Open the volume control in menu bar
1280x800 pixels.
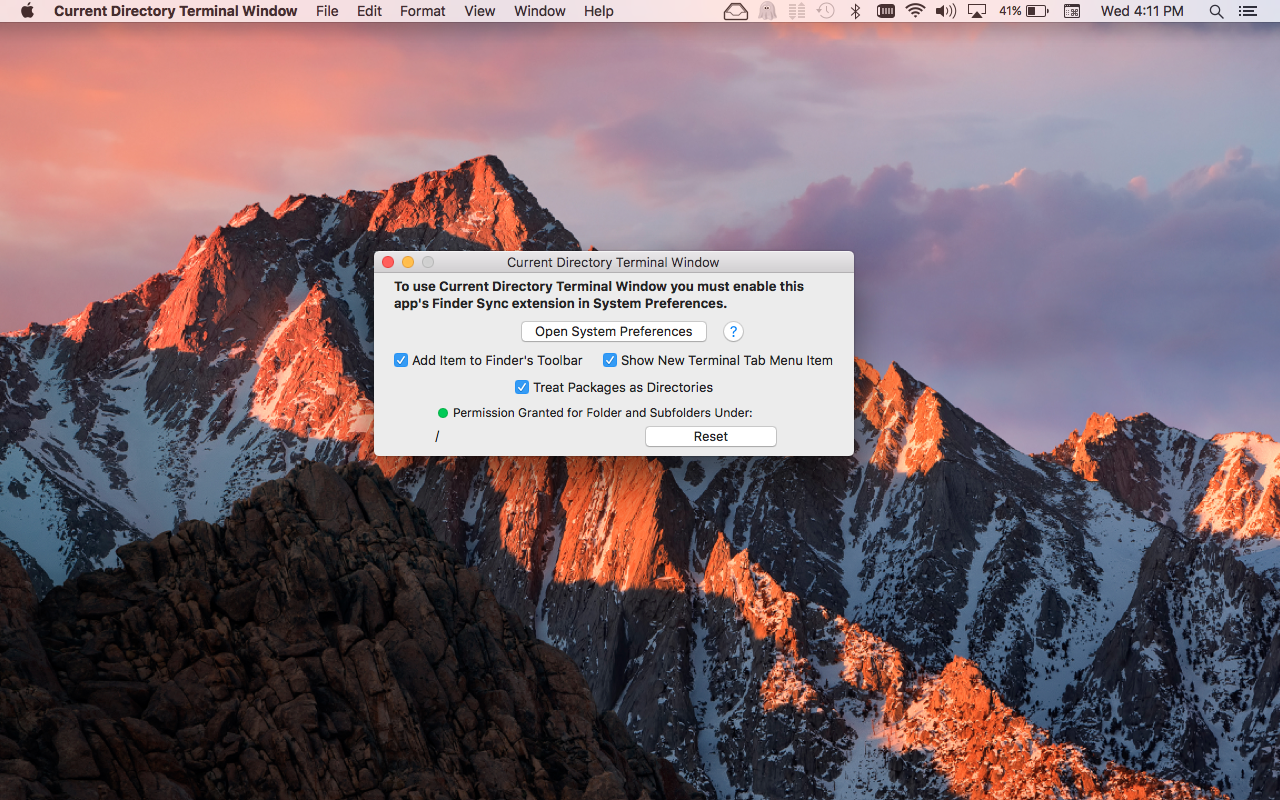pyautogui.click(x=945, y=11)
